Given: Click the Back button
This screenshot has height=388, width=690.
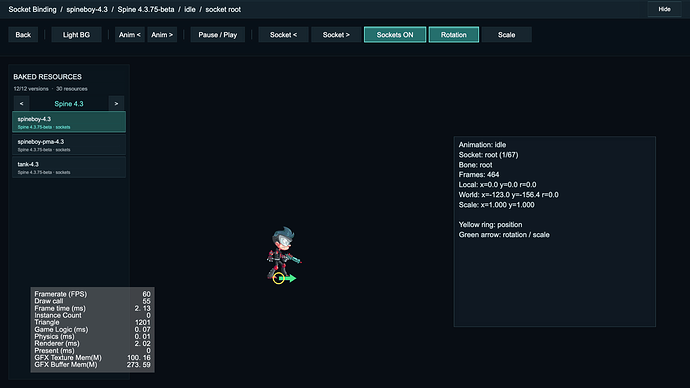Looking at the screenshot, I should coord(23,35).
